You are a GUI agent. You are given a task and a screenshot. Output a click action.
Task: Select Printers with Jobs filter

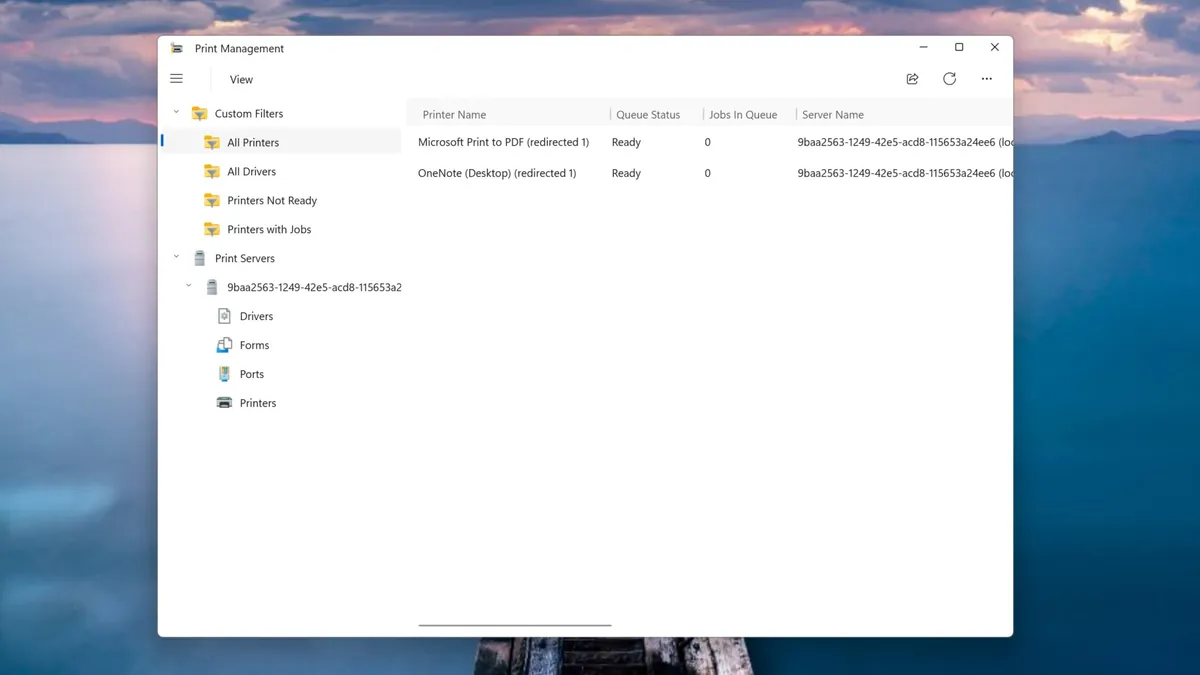tap(269, 230)
